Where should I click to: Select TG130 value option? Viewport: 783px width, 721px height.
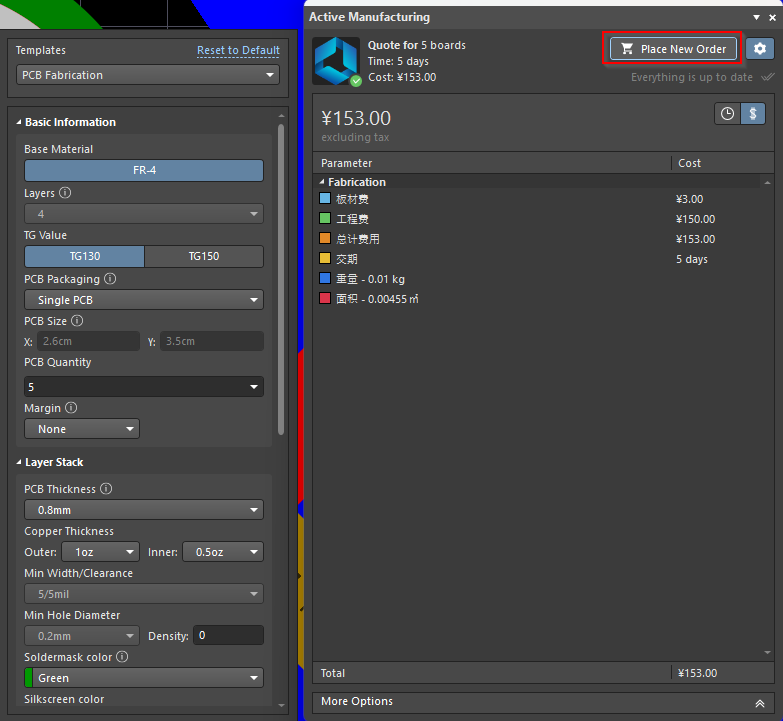tap(84, 256)
